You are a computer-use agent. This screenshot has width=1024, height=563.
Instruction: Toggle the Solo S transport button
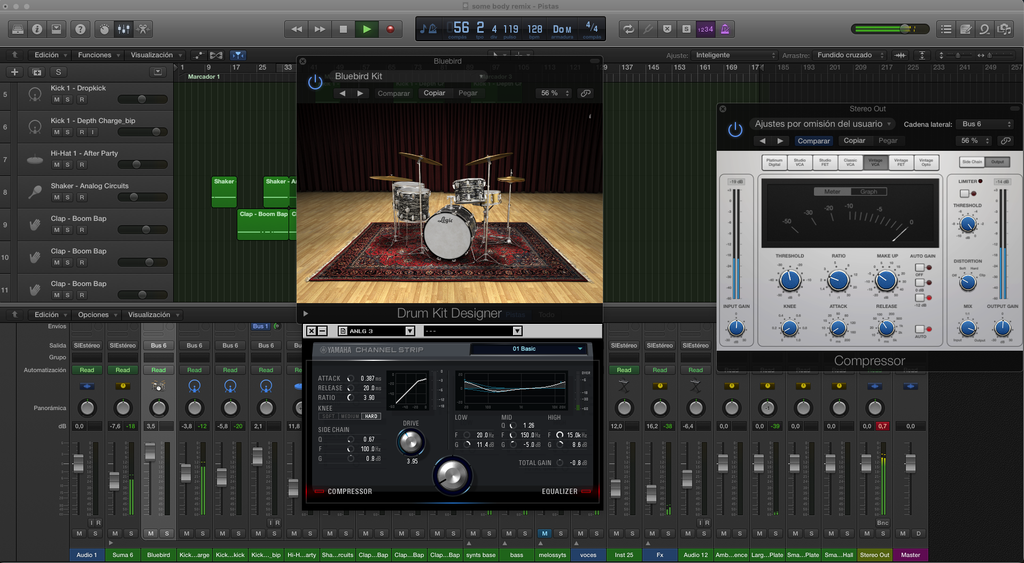tap(686, 29)
